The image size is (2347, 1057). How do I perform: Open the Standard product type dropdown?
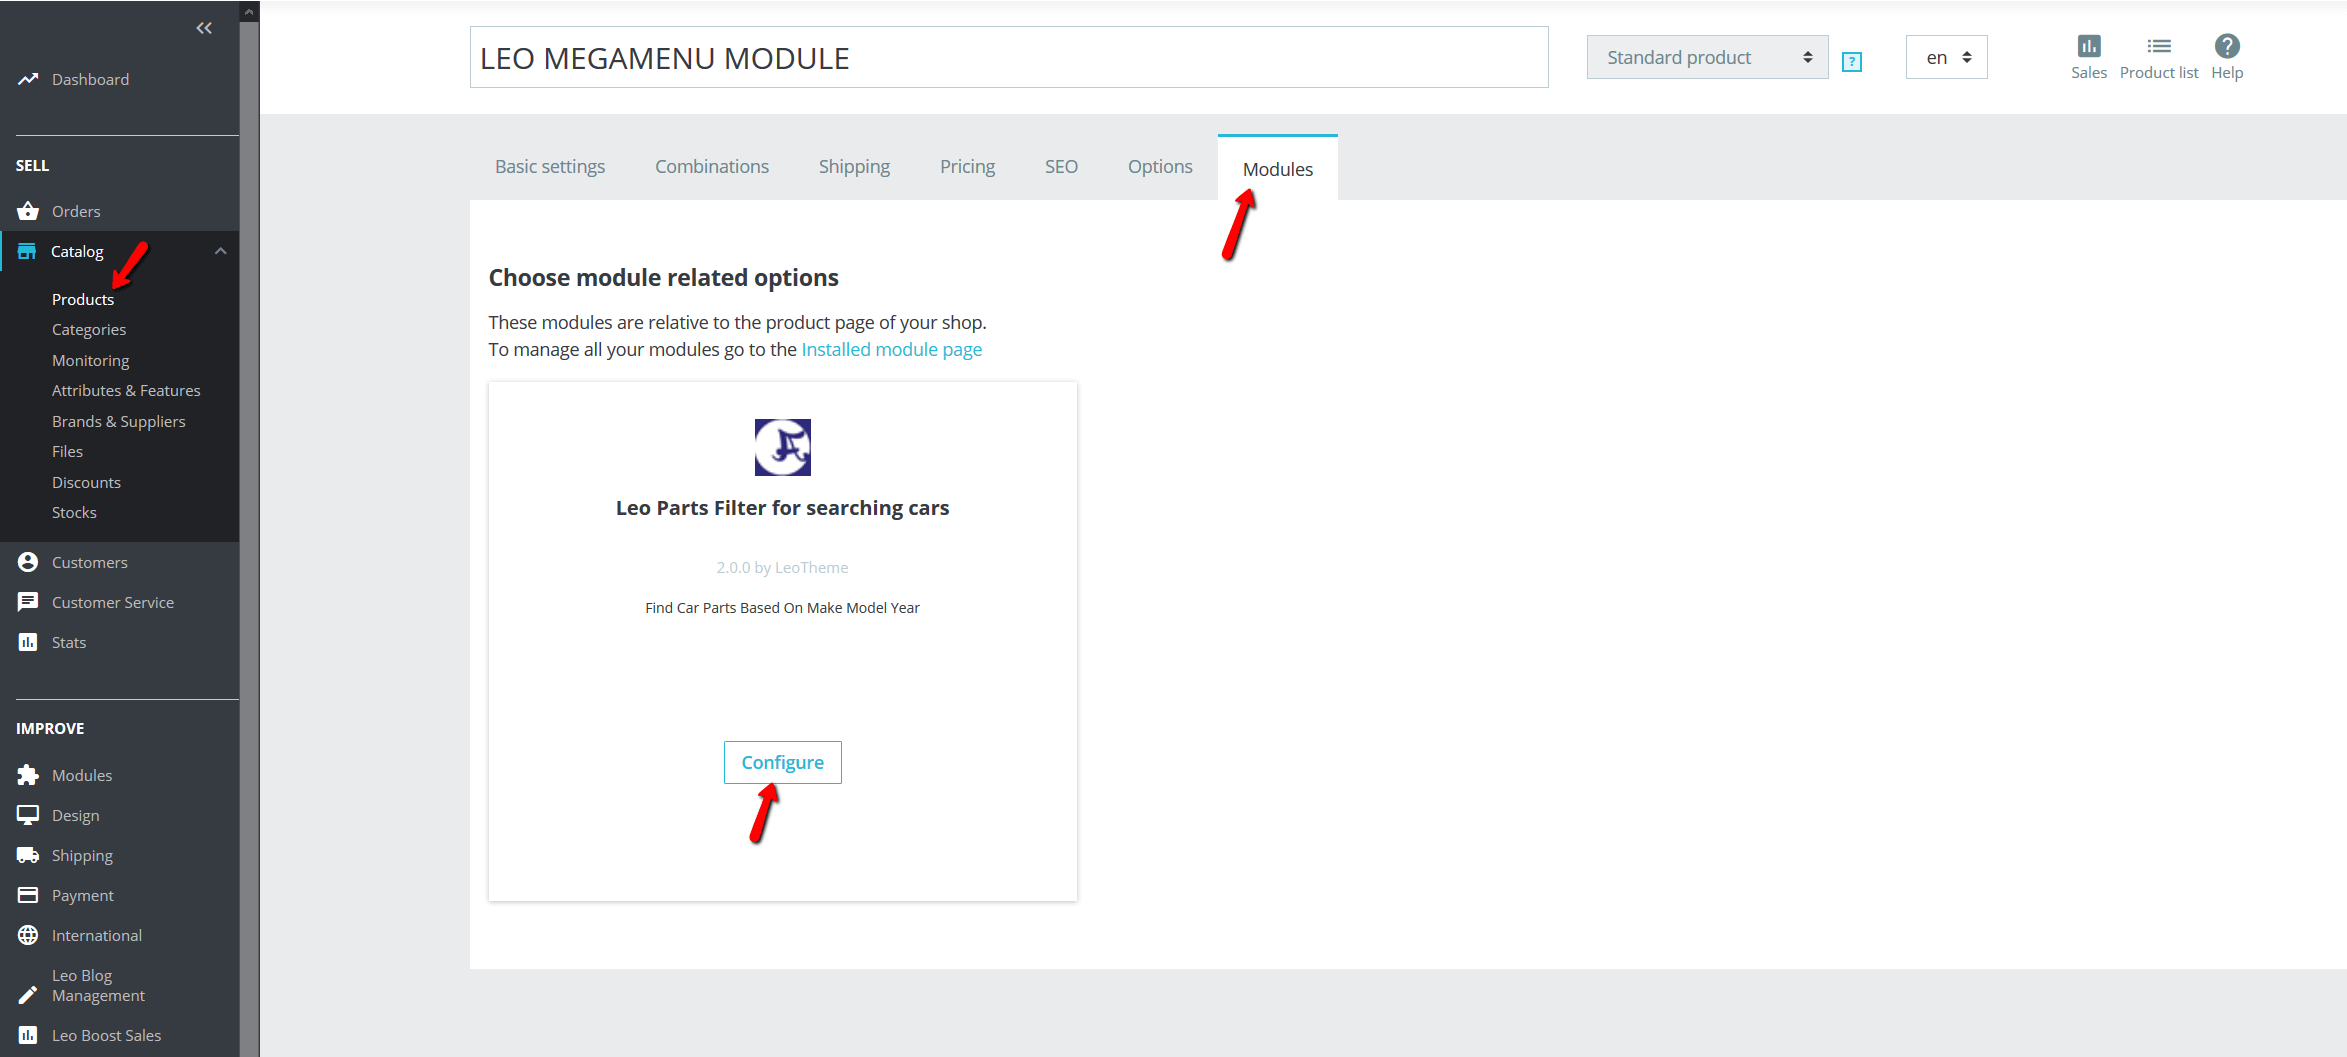point(1707,58)
